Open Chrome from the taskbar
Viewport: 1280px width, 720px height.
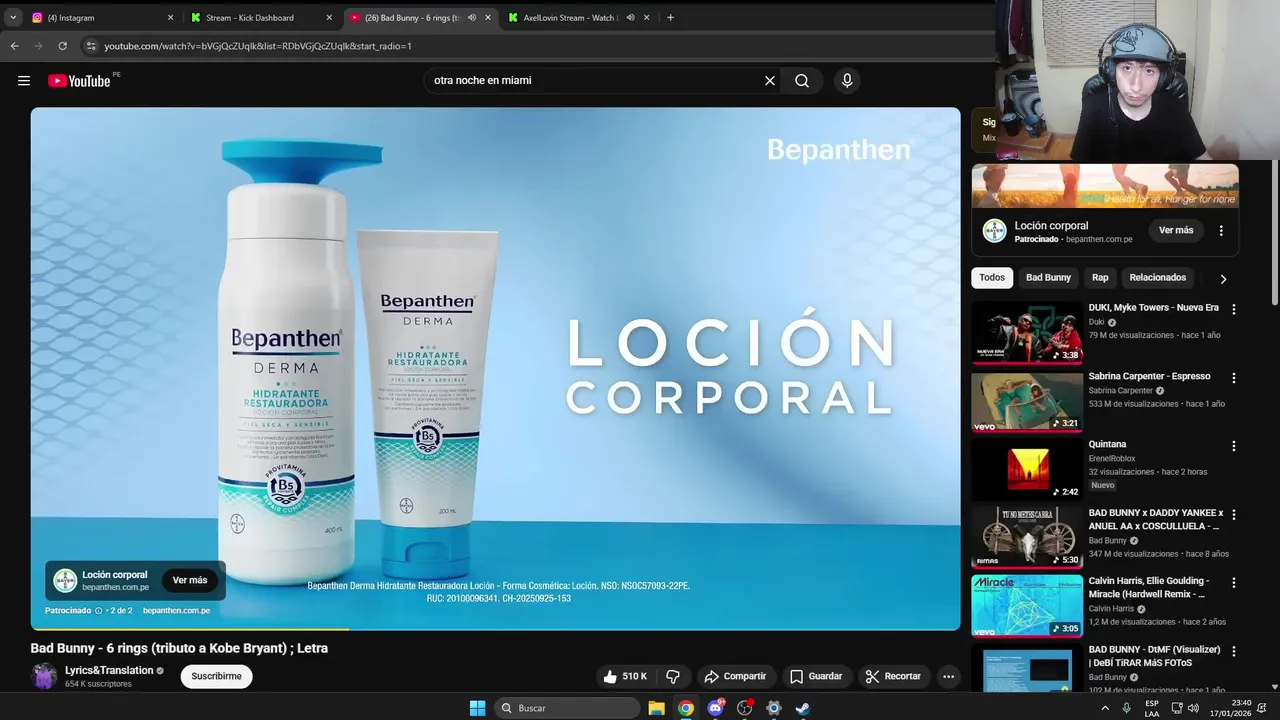click(x=685, y=708)
